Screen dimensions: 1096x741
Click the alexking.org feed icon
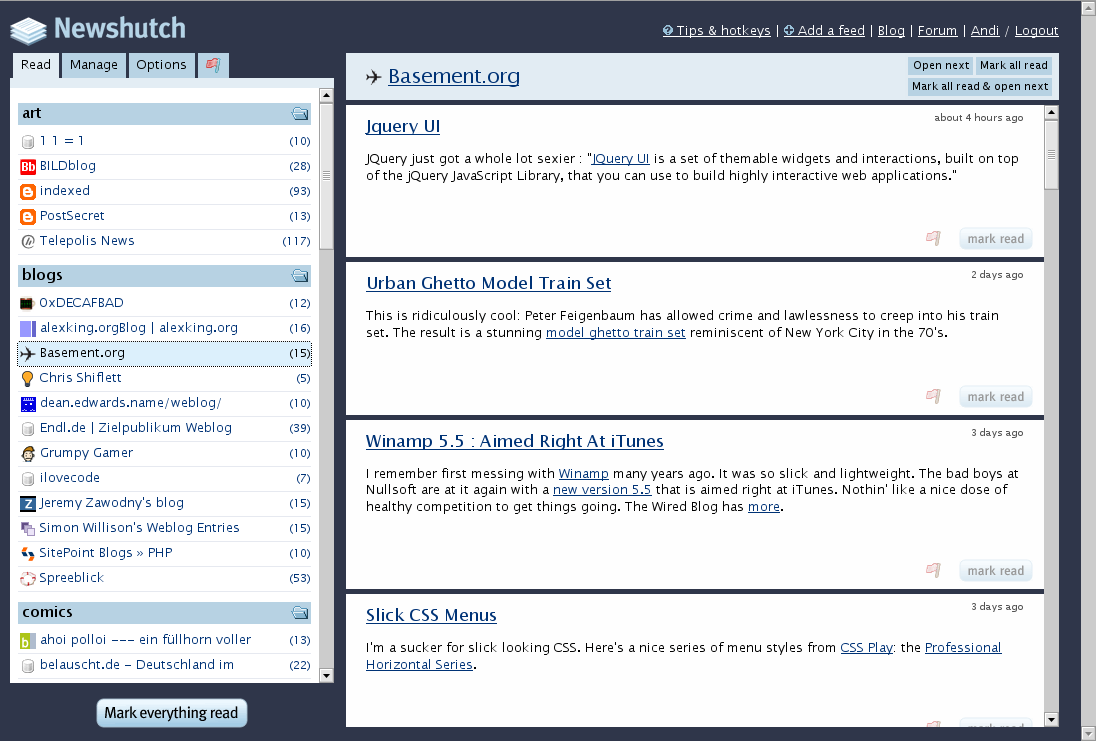click(28, 329)
